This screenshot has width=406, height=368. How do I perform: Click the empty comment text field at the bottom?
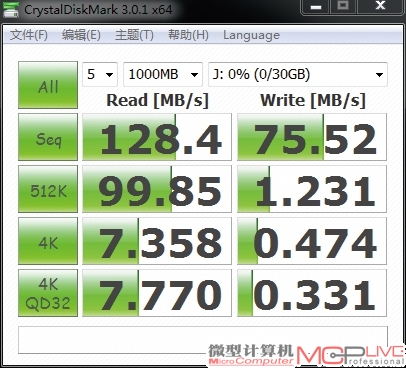(203, 340)
